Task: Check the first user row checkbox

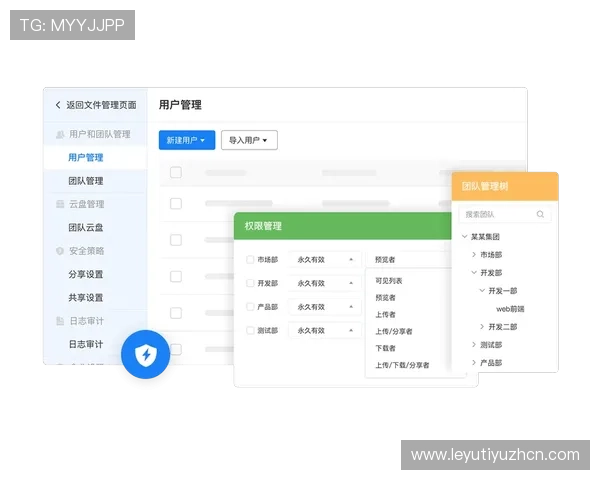Action: tap(176, 203)
